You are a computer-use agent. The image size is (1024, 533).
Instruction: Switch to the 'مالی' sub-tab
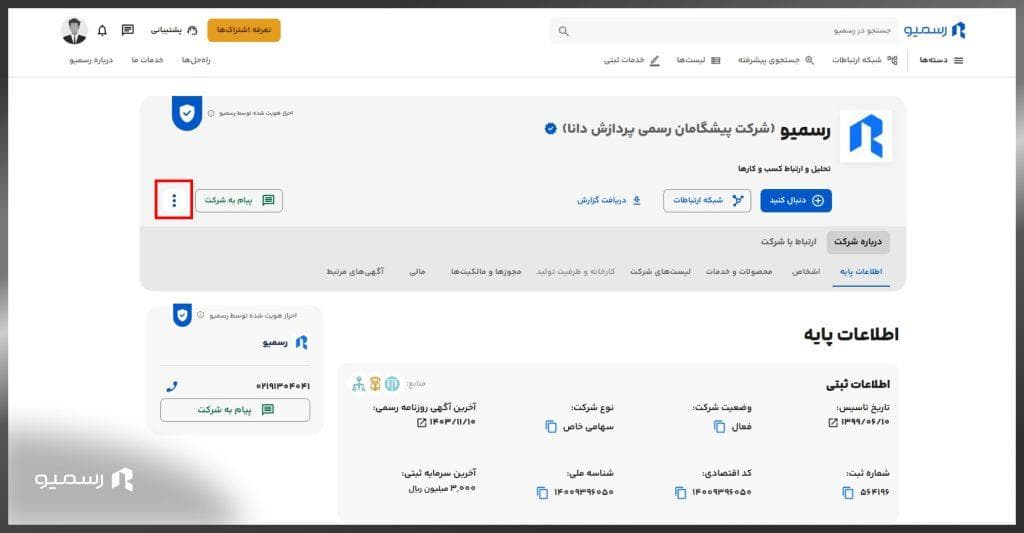(417, 272)
